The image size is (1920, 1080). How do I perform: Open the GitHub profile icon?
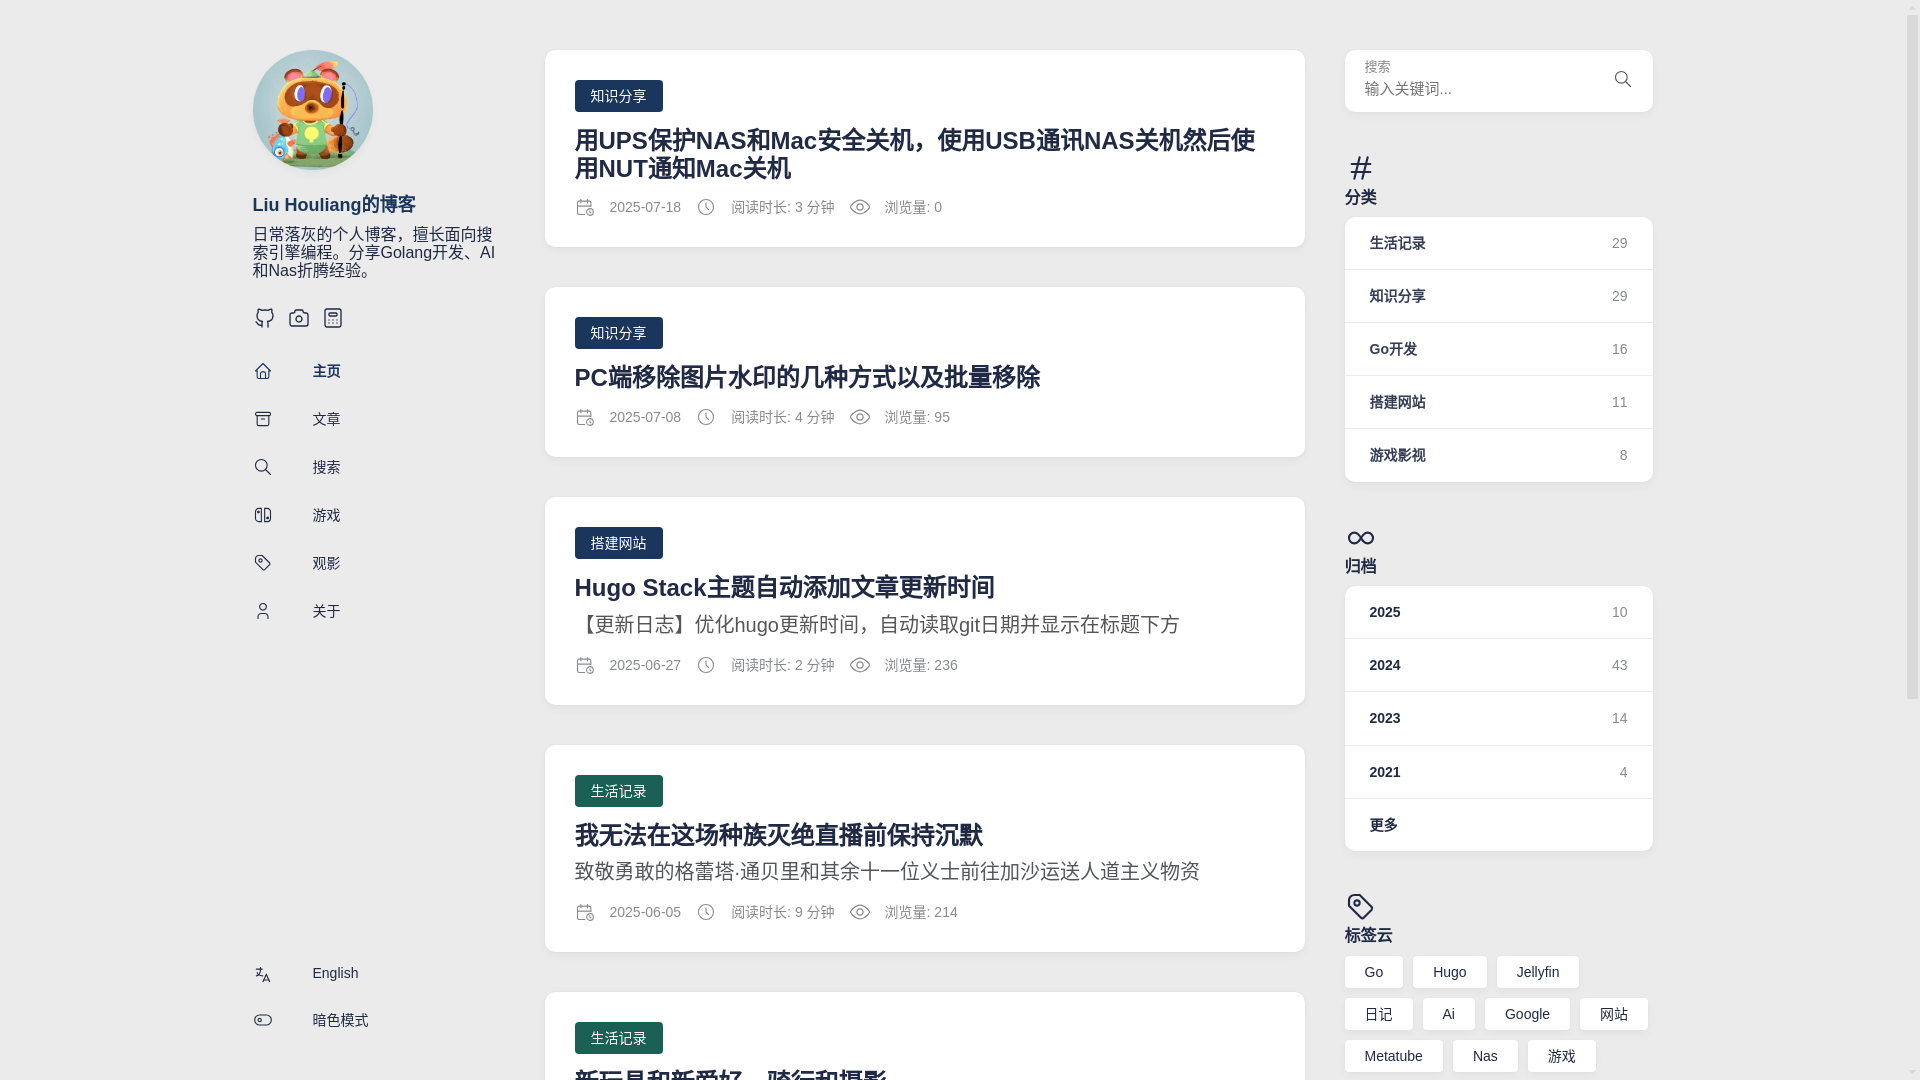(x=264, y=318)
